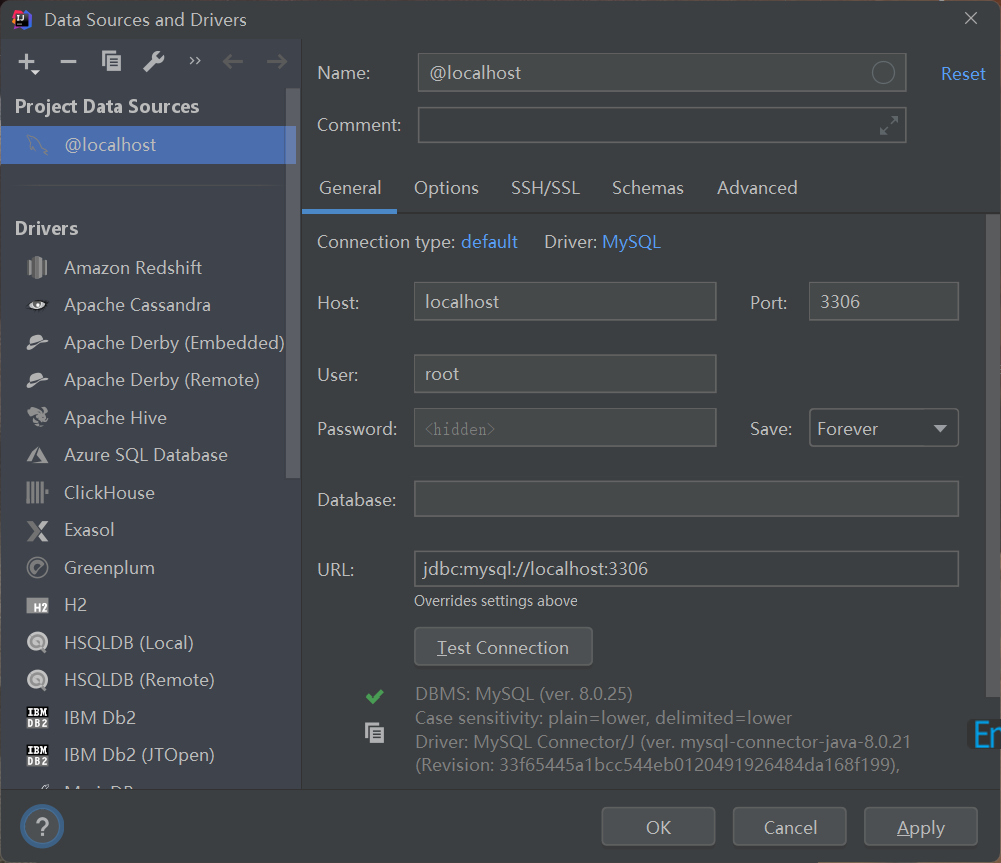Confirm with OK button

coord(658,827)
